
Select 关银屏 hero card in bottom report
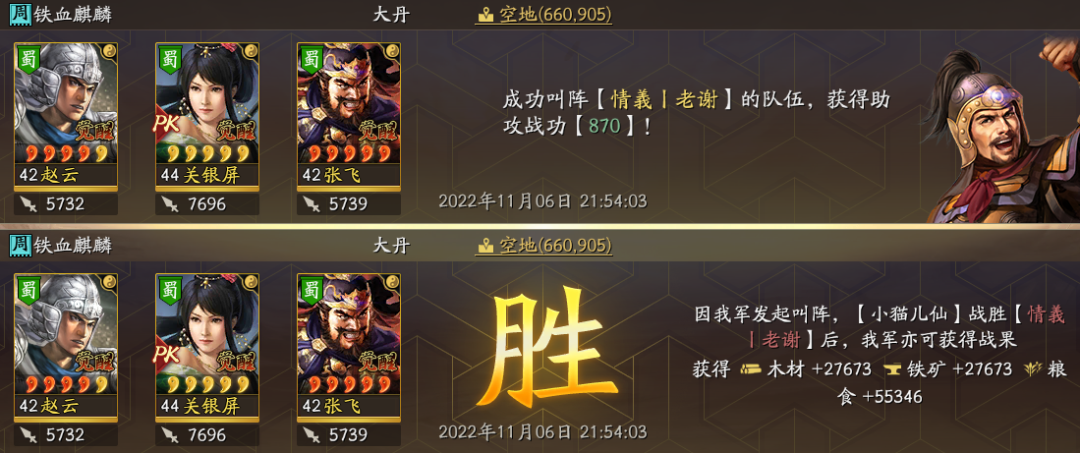coord(207,347)
